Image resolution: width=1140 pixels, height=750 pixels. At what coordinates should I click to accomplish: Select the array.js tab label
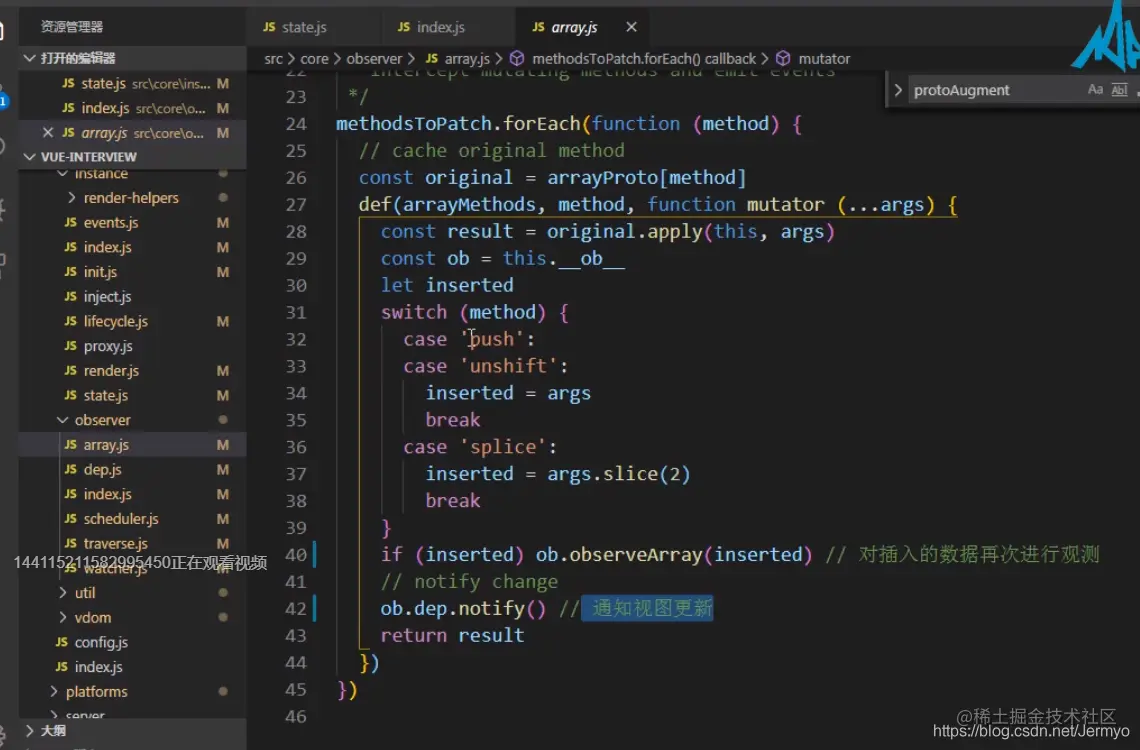click(574, 28)
